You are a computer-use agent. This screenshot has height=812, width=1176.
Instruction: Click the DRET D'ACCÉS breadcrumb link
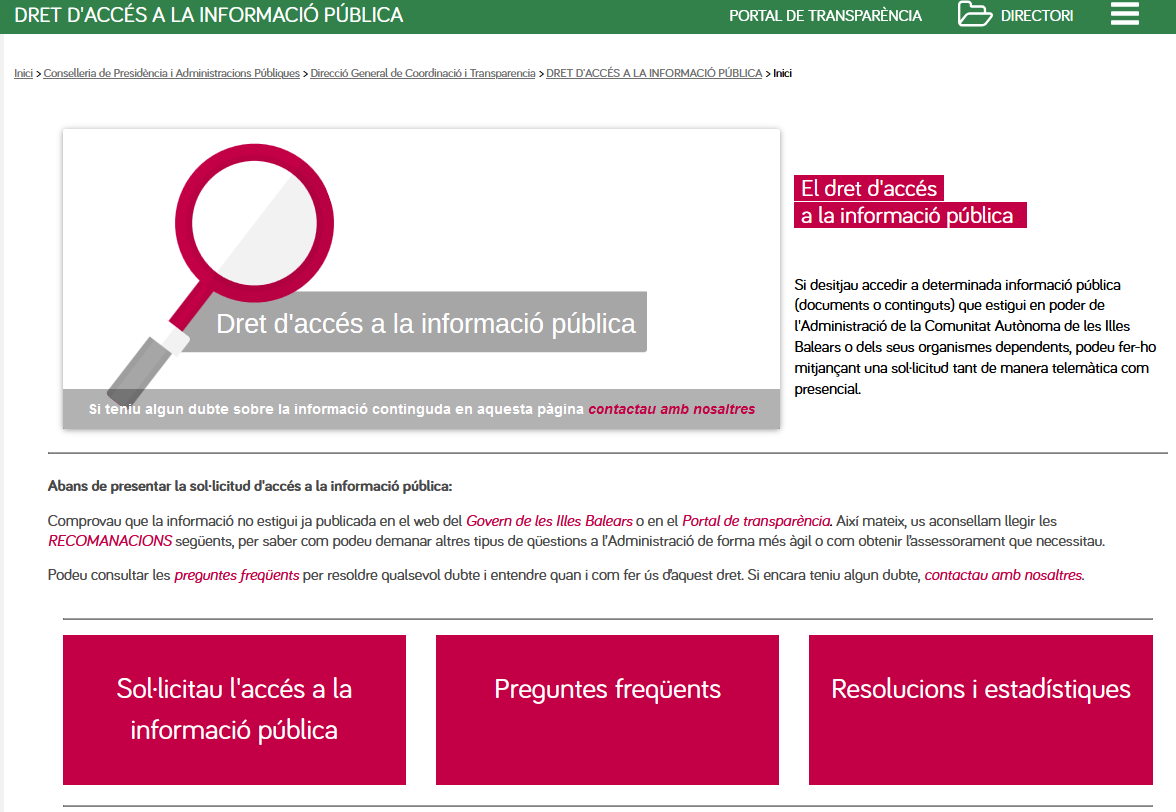654,73
